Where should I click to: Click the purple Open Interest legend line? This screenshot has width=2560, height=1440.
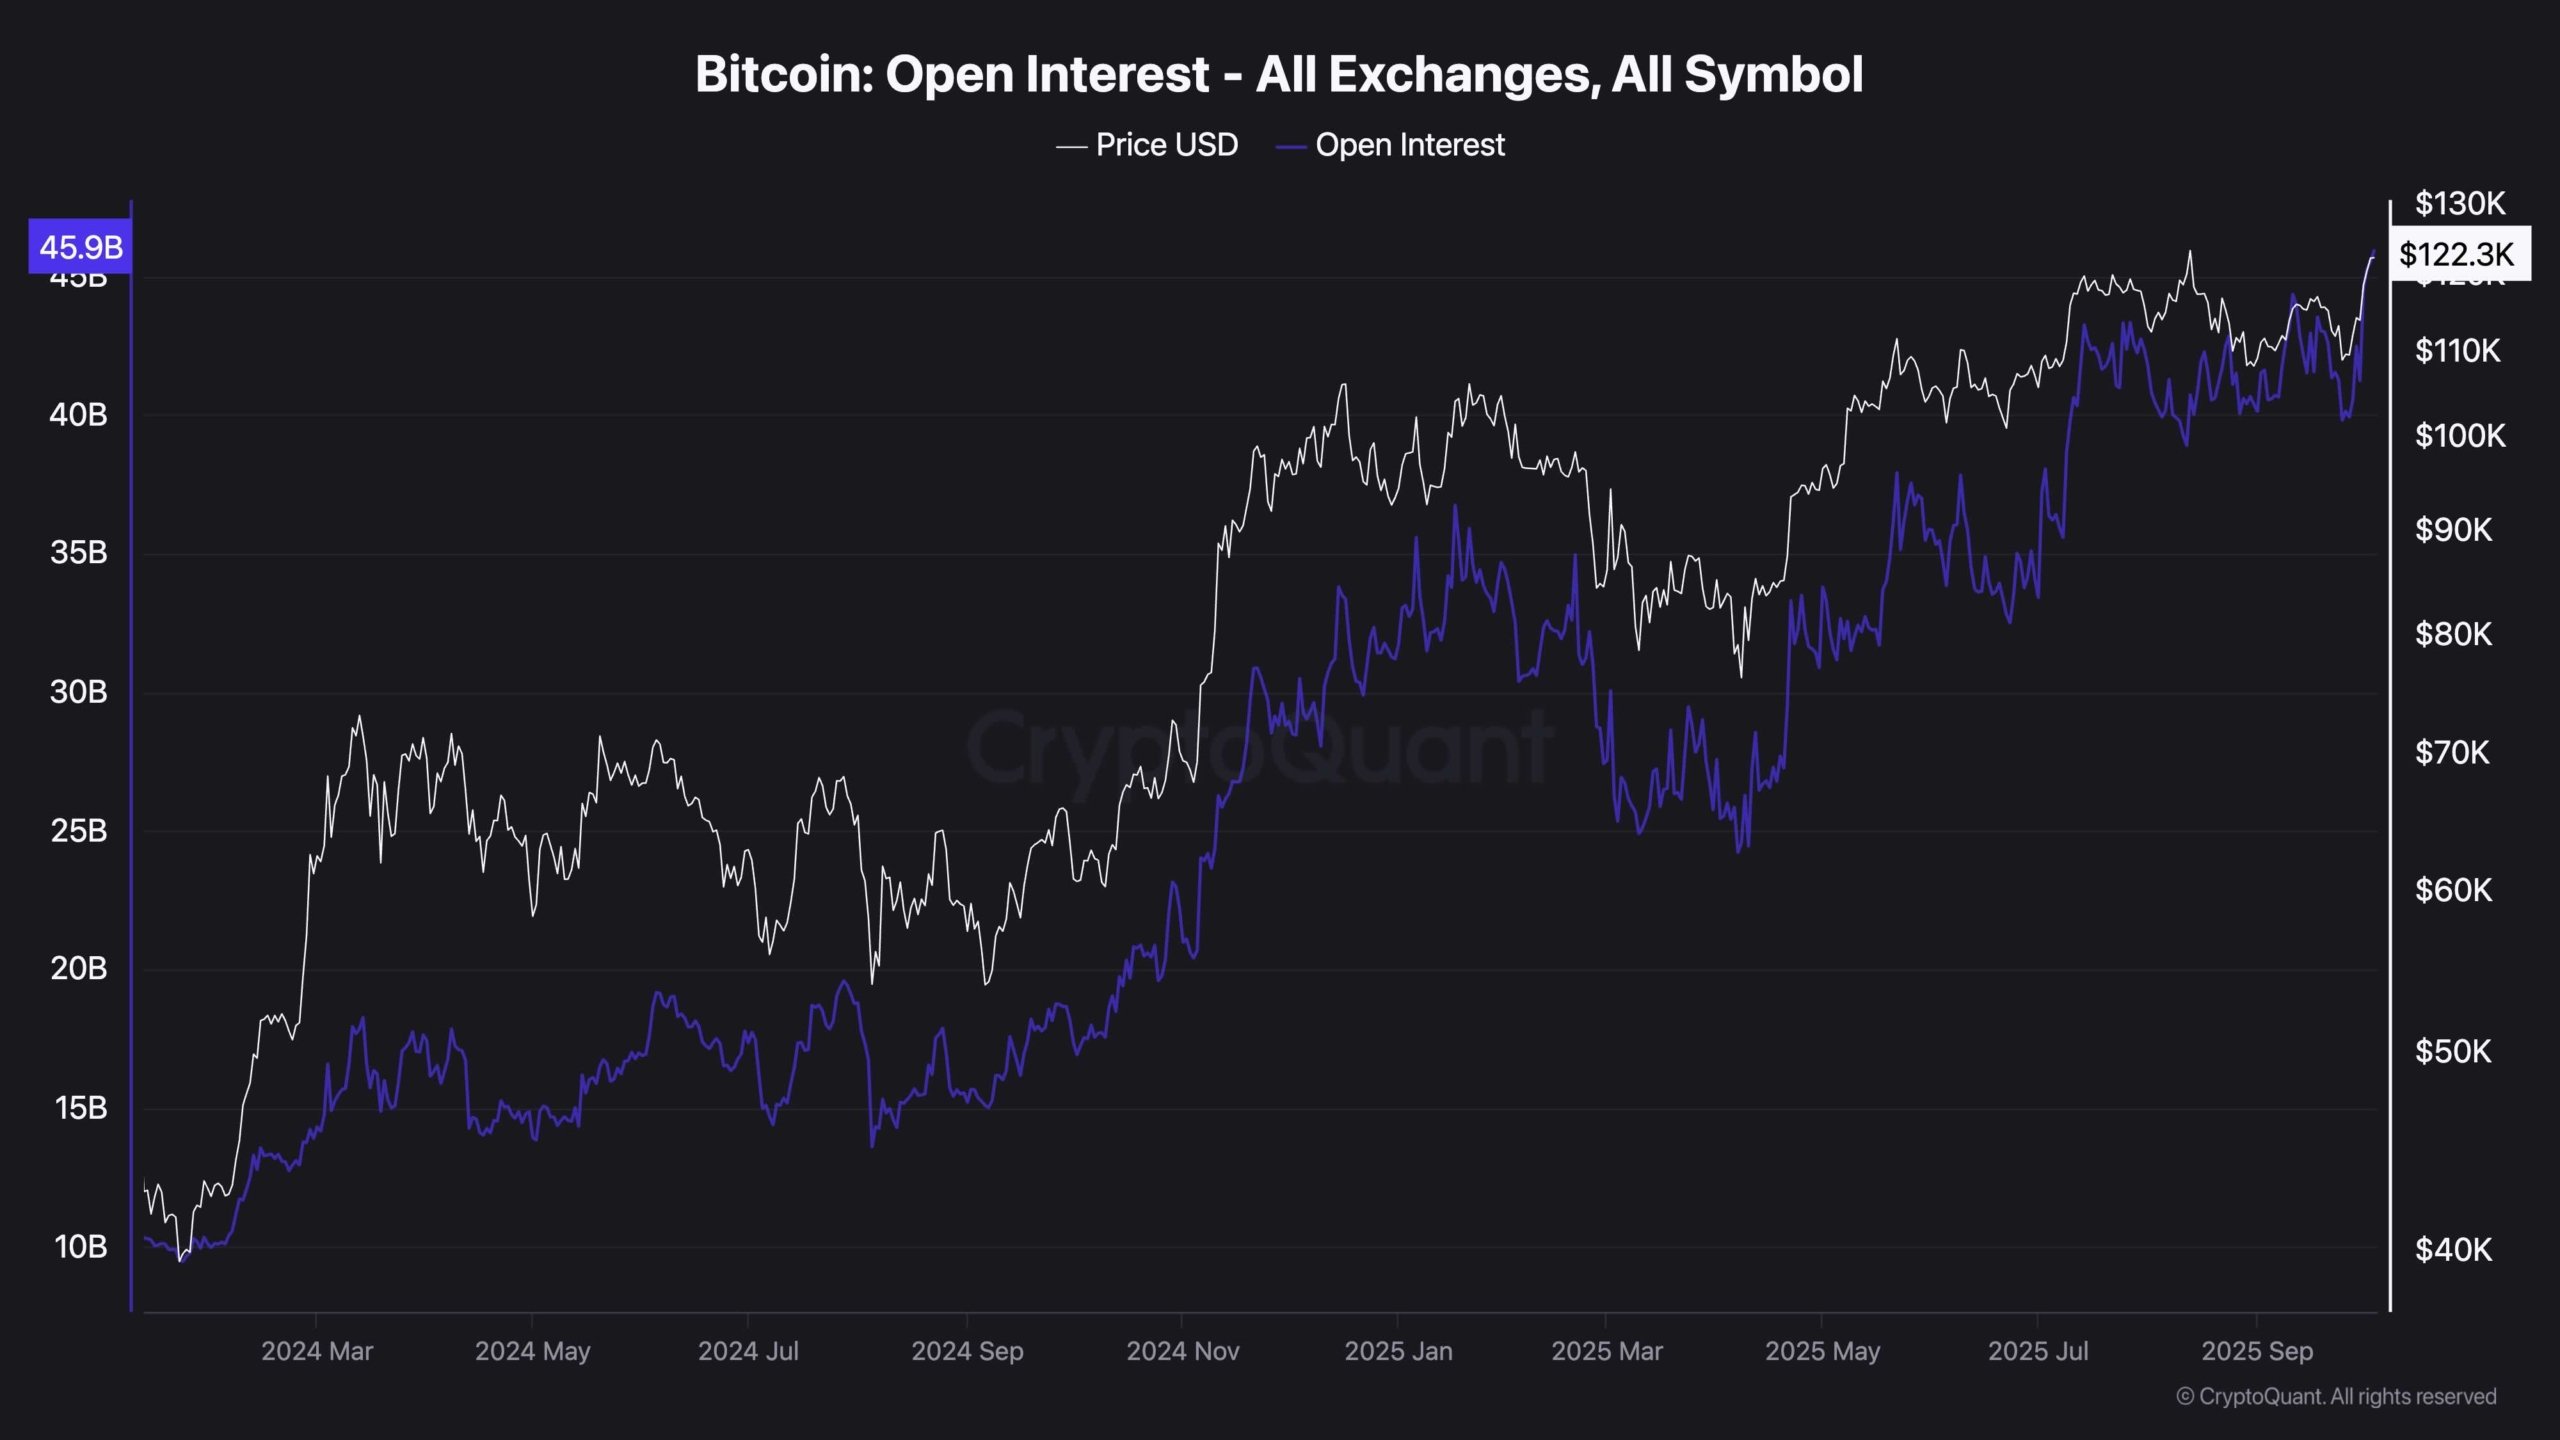tap(1291, 147)
